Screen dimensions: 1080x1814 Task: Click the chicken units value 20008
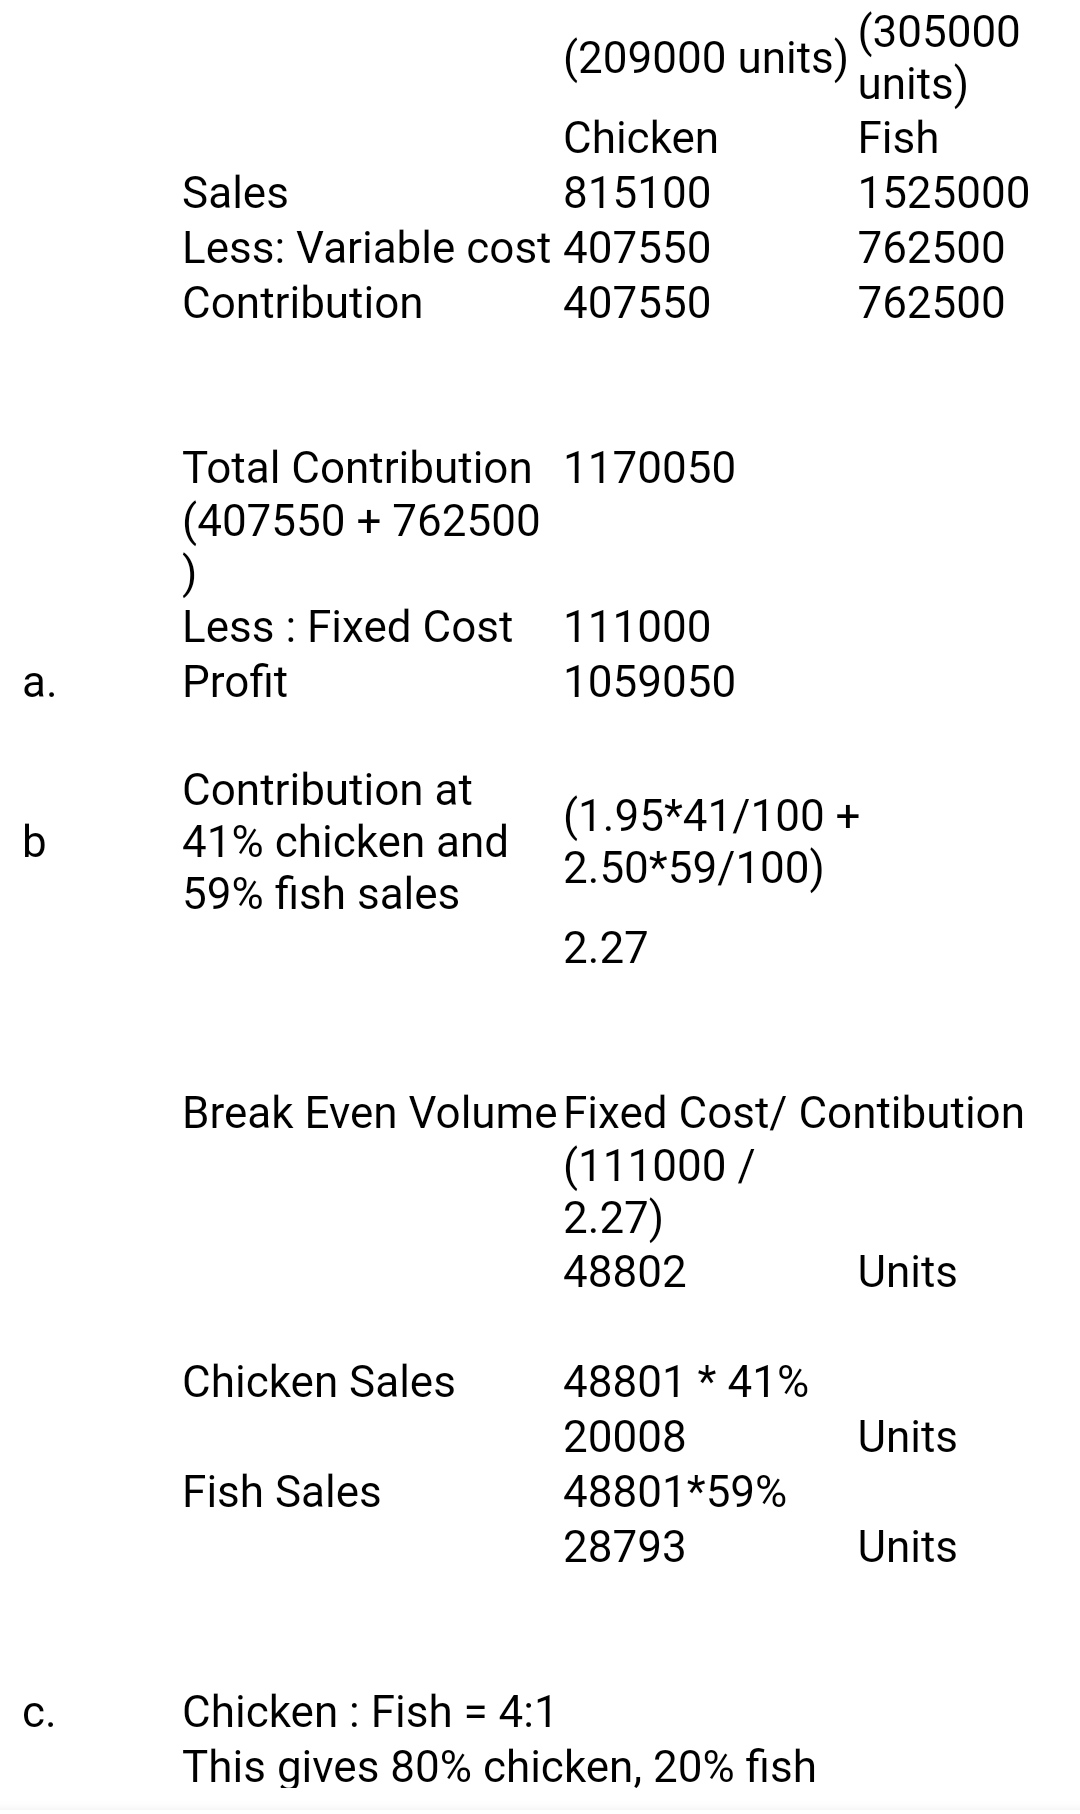pos(625,1437)
